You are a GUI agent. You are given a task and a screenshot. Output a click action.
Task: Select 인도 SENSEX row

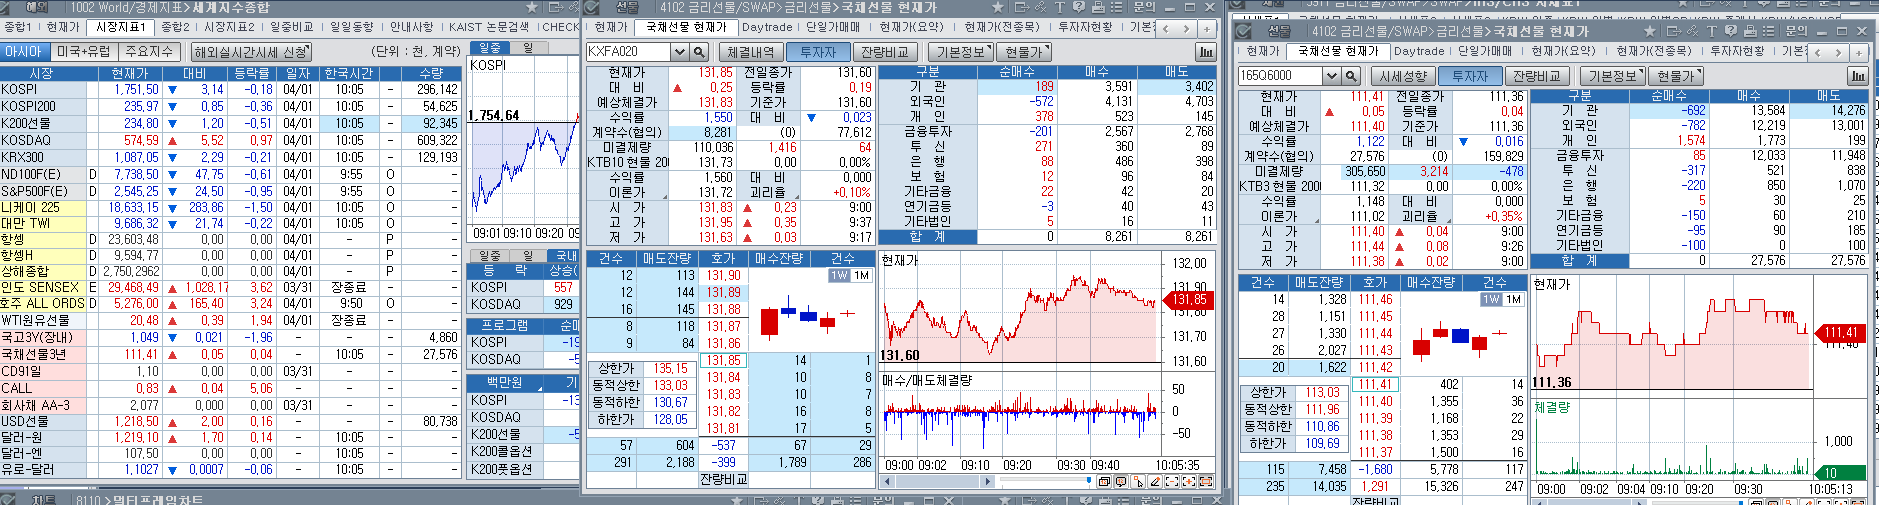[x=230, y=288]
